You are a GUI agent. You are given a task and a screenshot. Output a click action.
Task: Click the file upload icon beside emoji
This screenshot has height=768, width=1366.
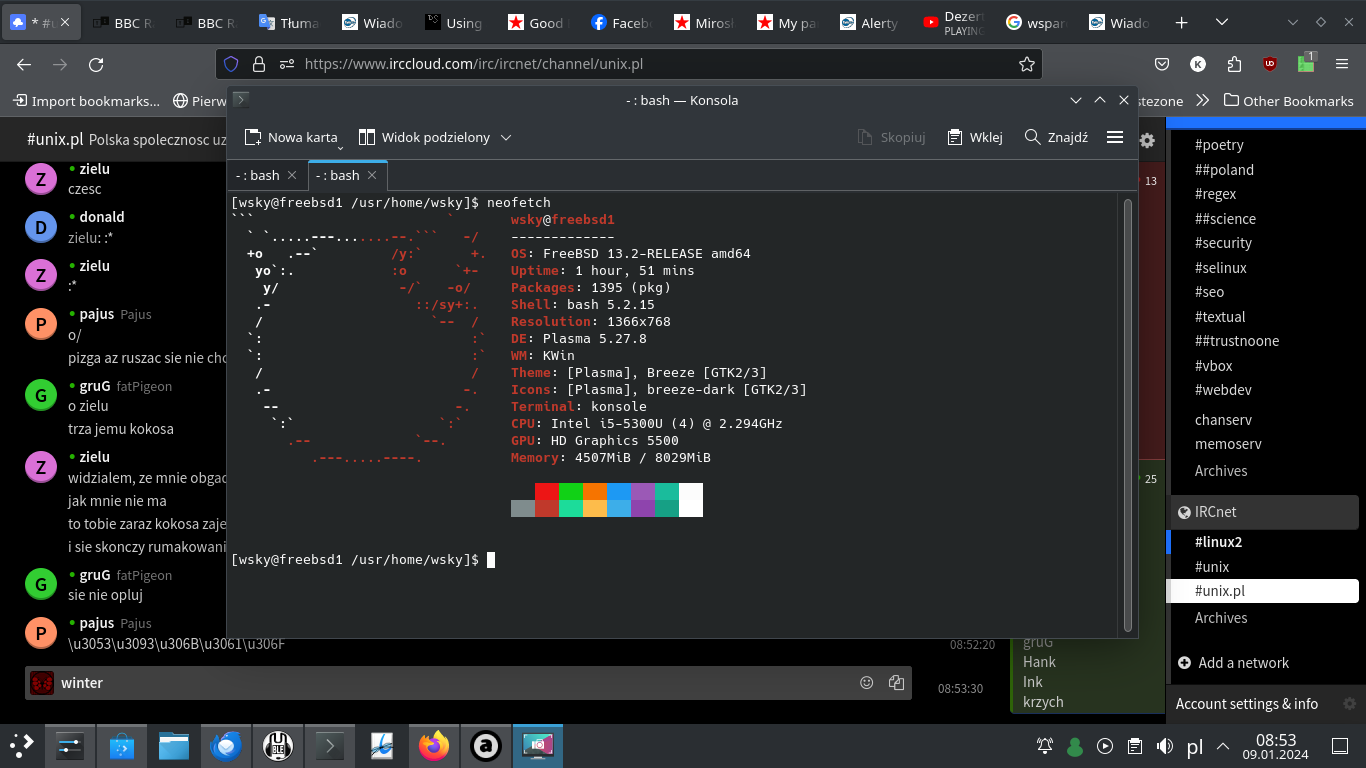click(896, 683)
